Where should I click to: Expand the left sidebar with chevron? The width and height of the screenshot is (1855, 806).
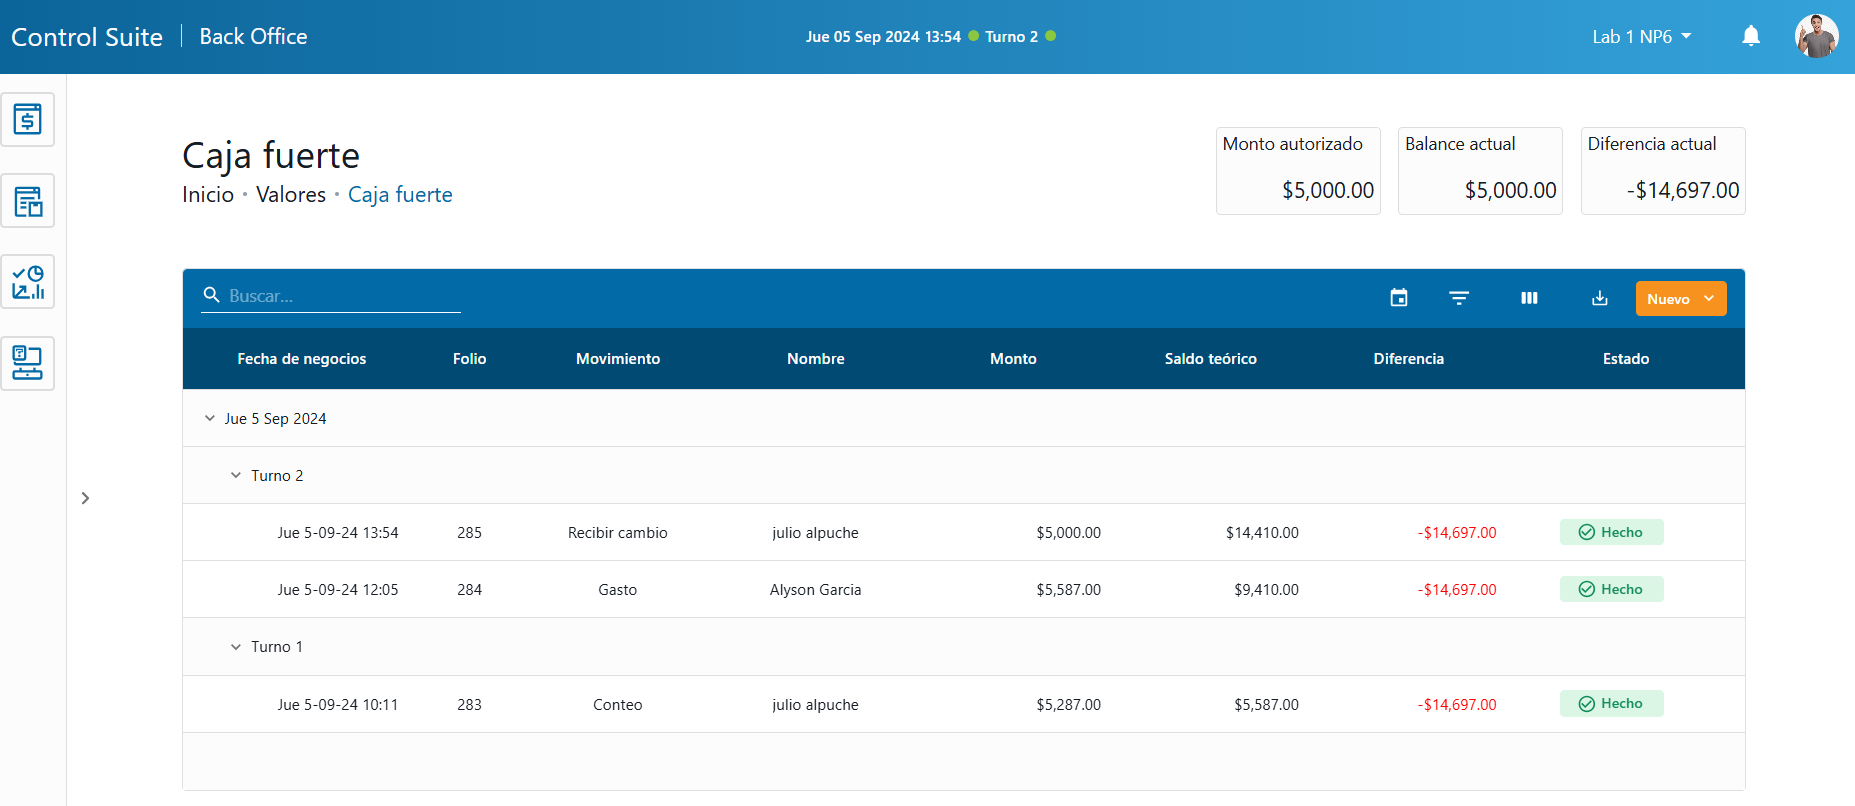tap(85, 498)
